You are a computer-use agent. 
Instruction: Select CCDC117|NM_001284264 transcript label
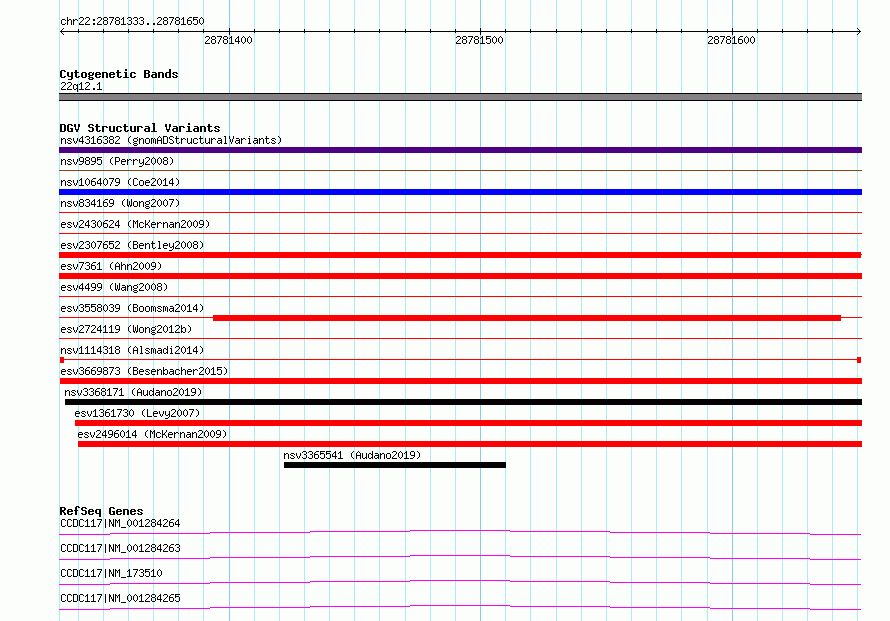tap(120, 523)
